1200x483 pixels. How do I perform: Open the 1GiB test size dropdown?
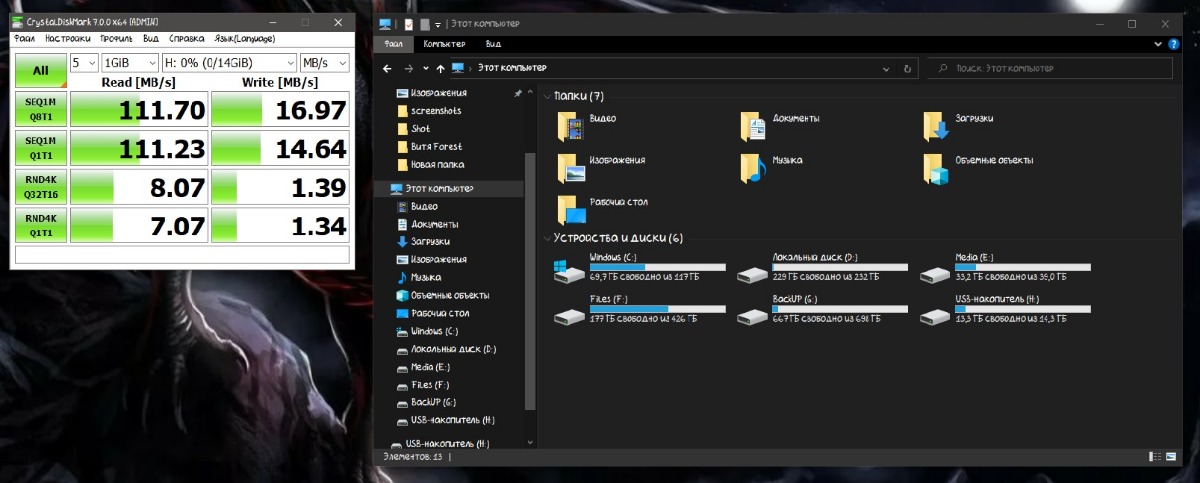129,63
